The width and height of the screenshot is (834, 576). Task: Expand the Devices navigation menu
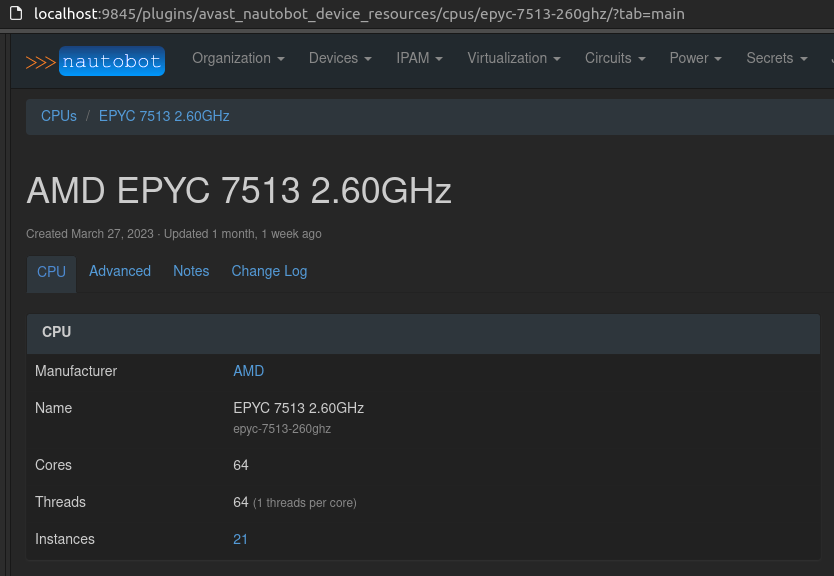pyautogui.click(x=340, y=58)
